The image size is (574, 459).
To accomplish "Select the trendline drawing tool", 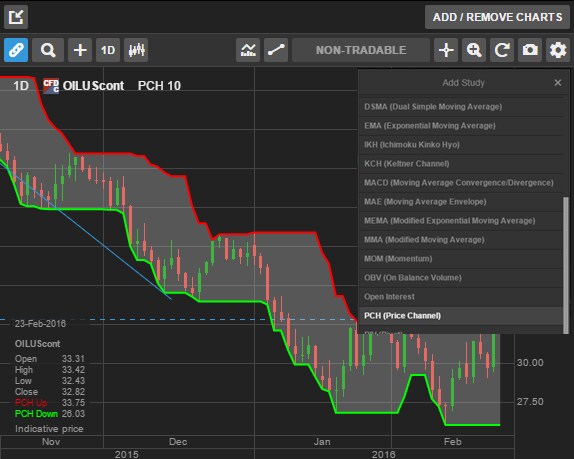I will click(x=276, y=50).
